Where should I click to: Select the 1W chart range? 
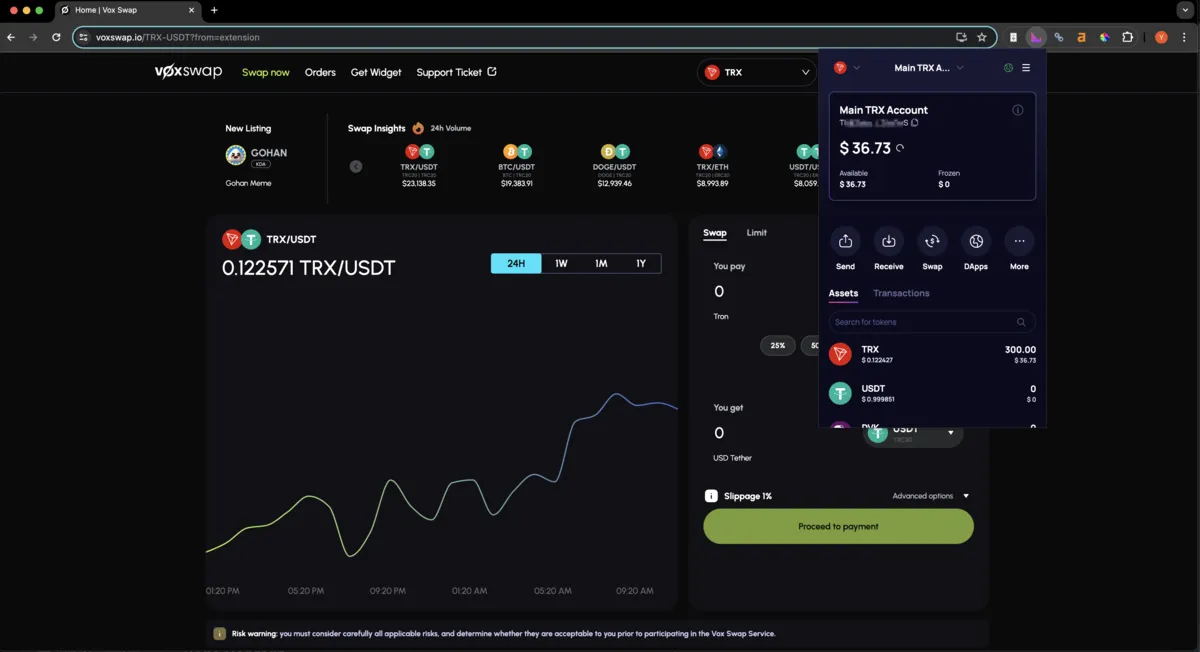(561, 264)
